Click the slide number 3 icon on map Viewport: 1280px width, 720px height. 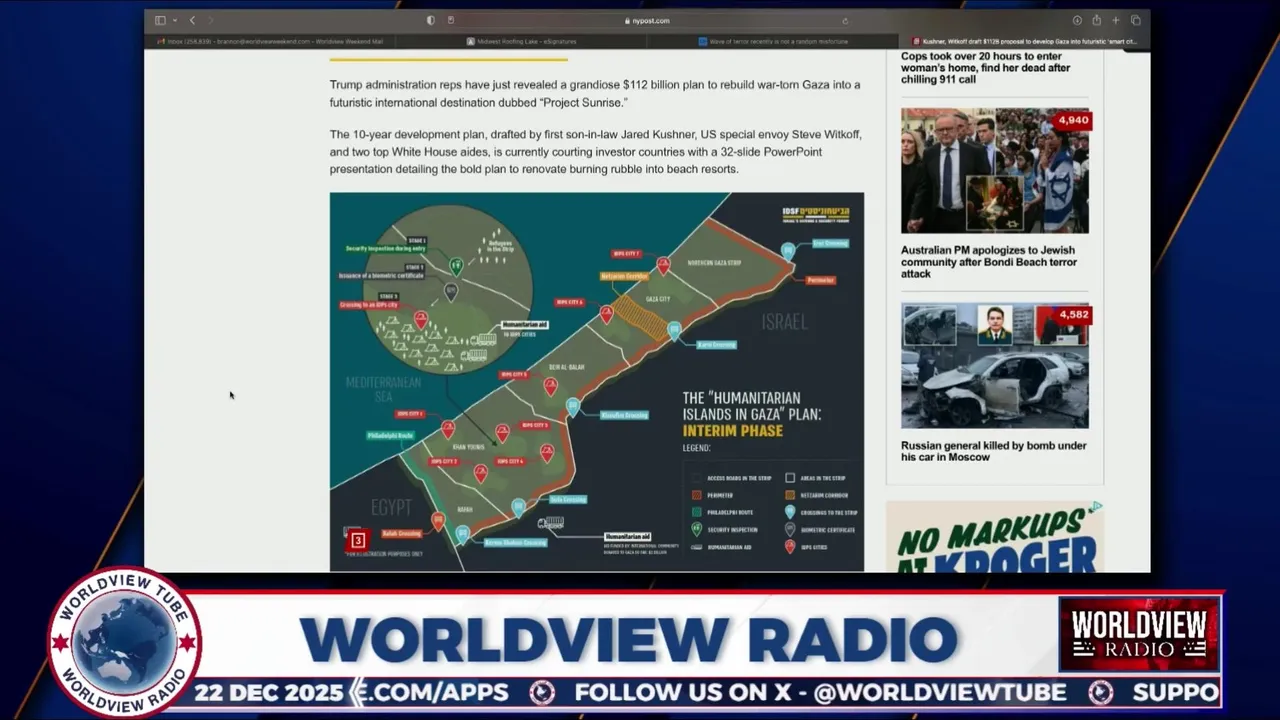[358, 540]
